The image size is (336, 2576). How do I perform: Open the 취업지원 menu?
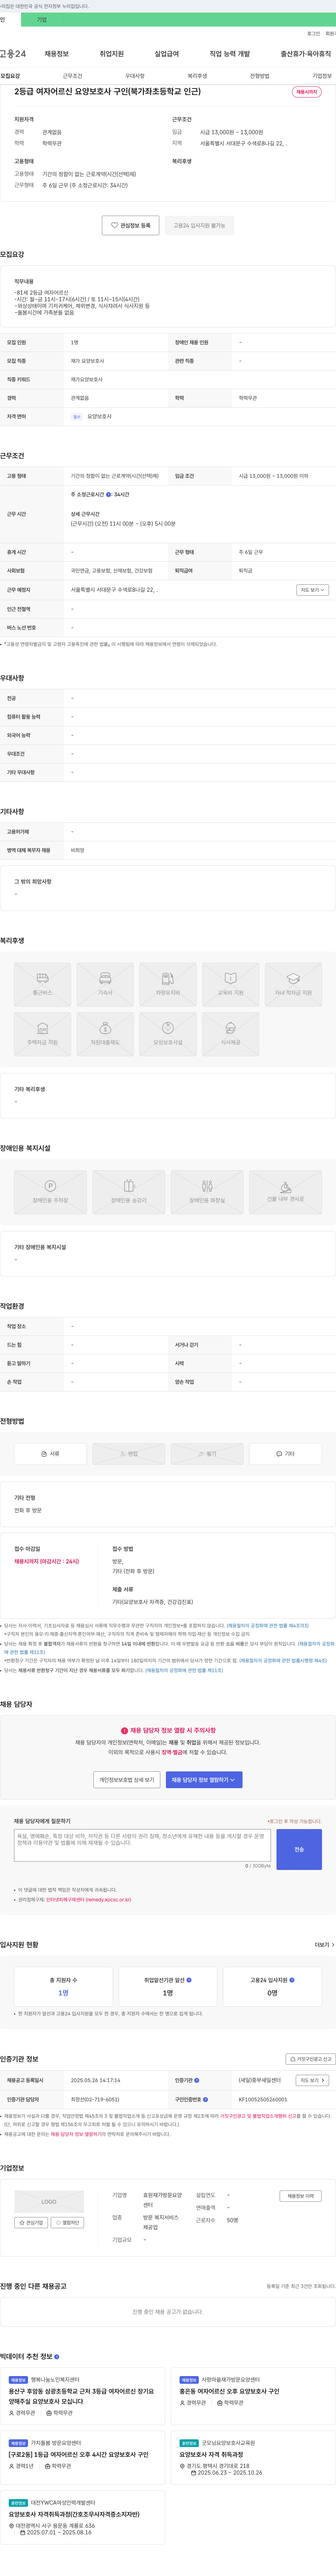click(x=112, y=54)
